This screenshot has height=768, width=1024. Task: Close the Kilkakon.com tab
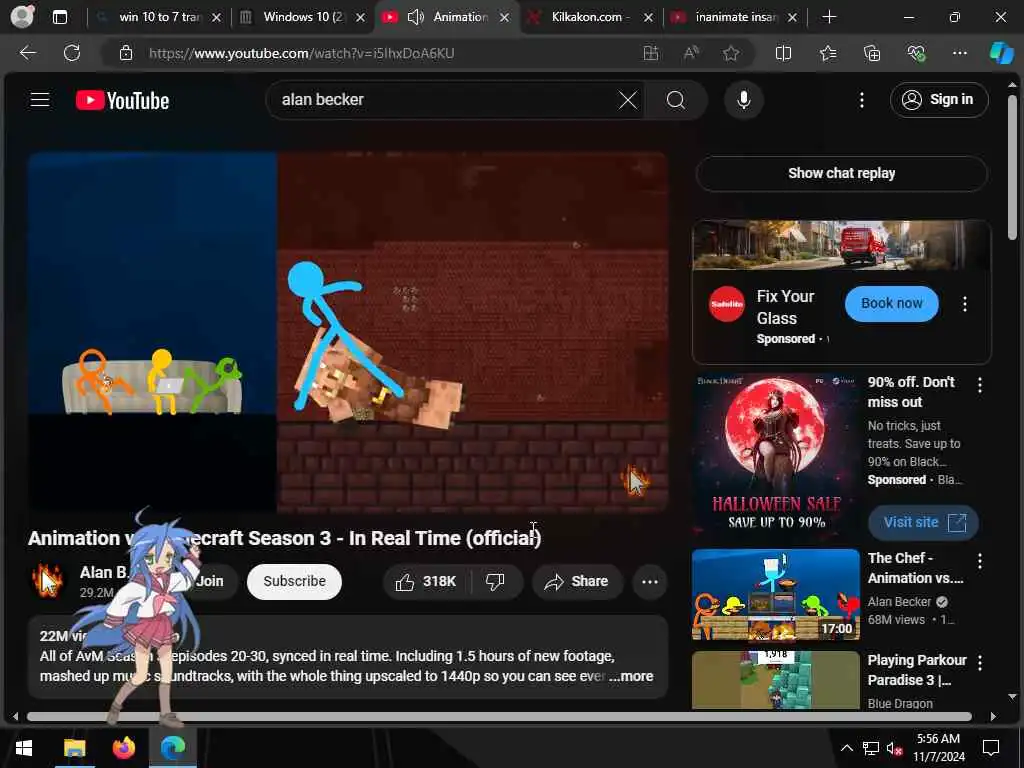[648, 18]
